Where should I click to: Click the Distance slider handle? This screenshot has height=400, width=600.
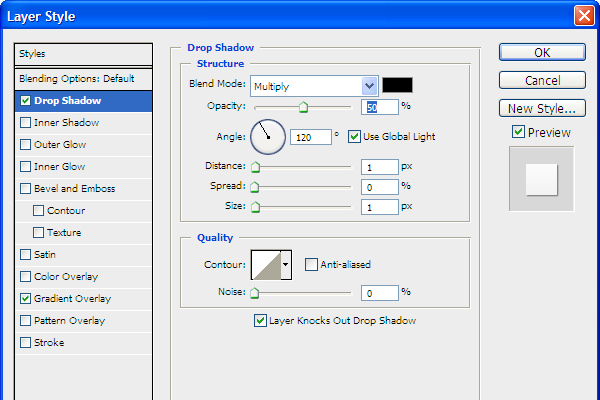[255, 167]
